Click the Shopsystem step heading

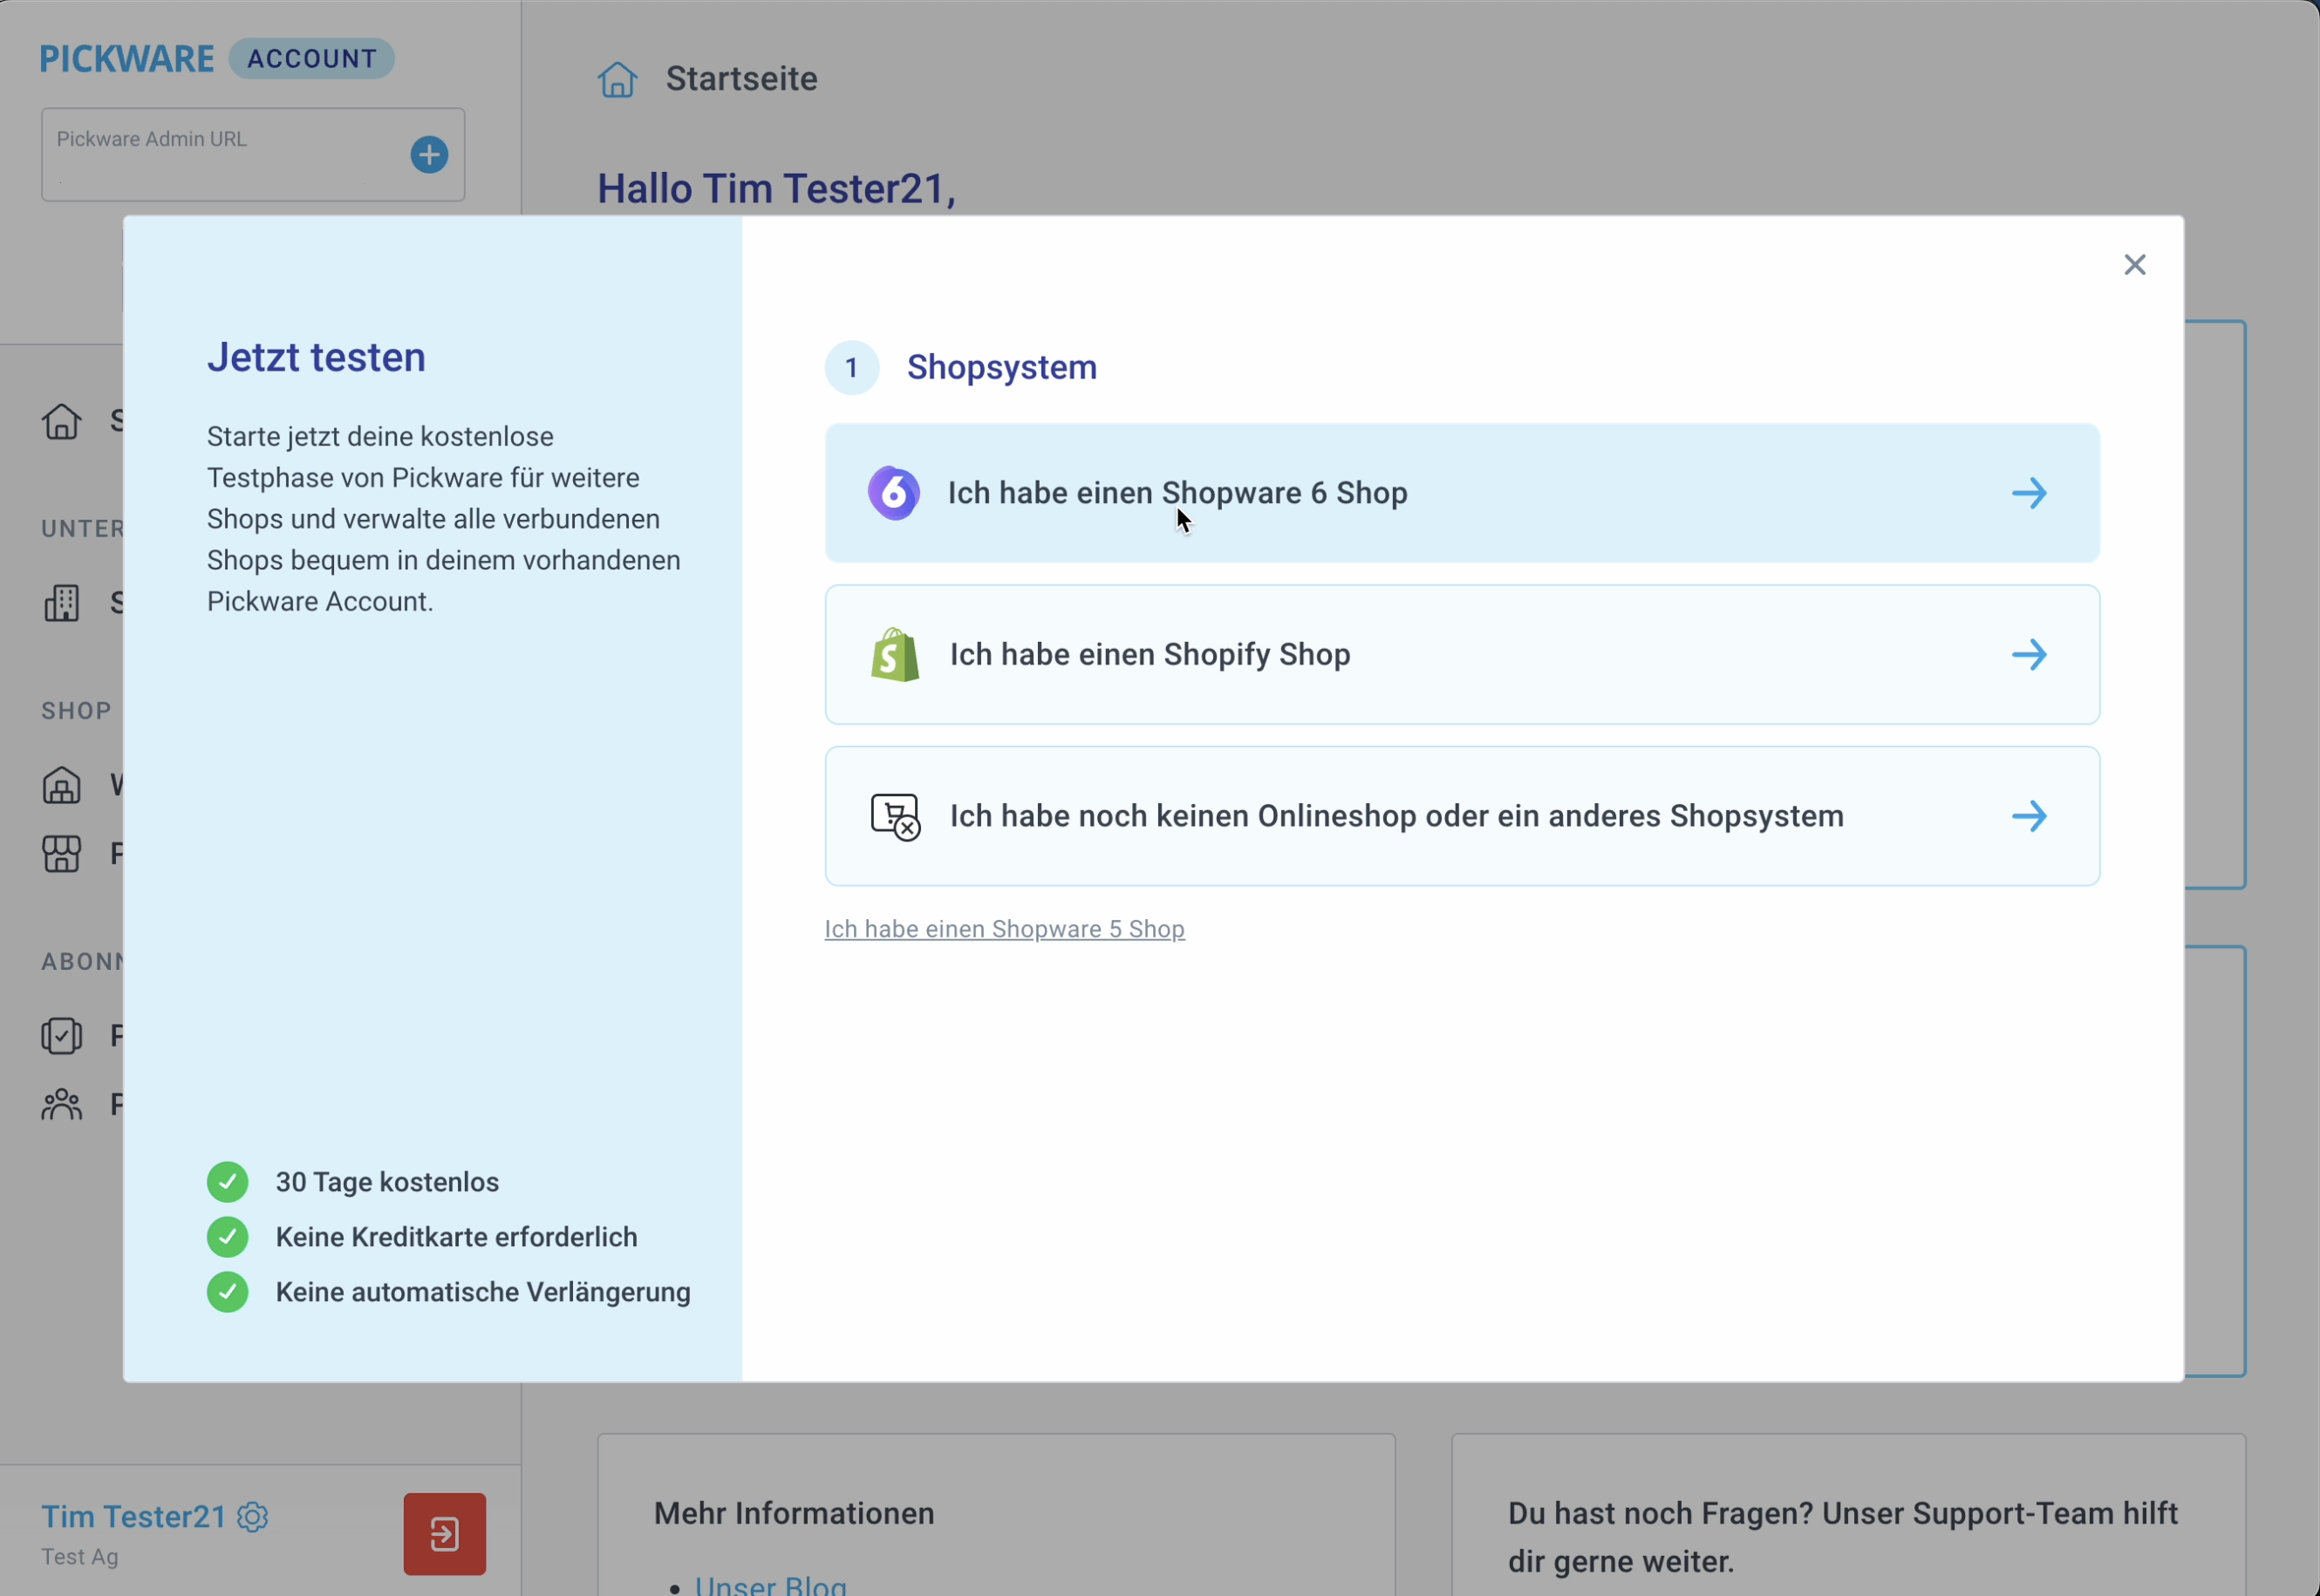[x=1001, y=367]
